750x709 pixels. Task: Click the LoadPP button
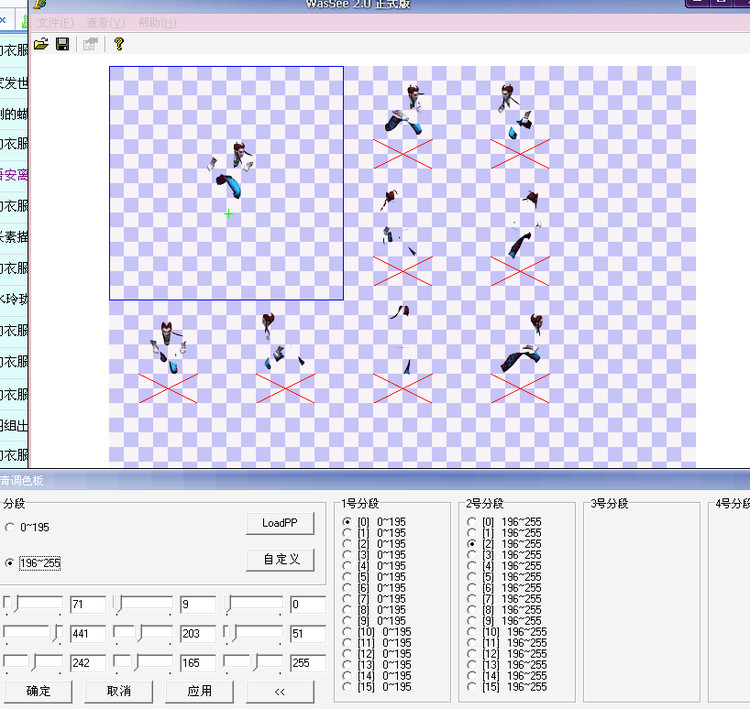[x=280, y=523]
